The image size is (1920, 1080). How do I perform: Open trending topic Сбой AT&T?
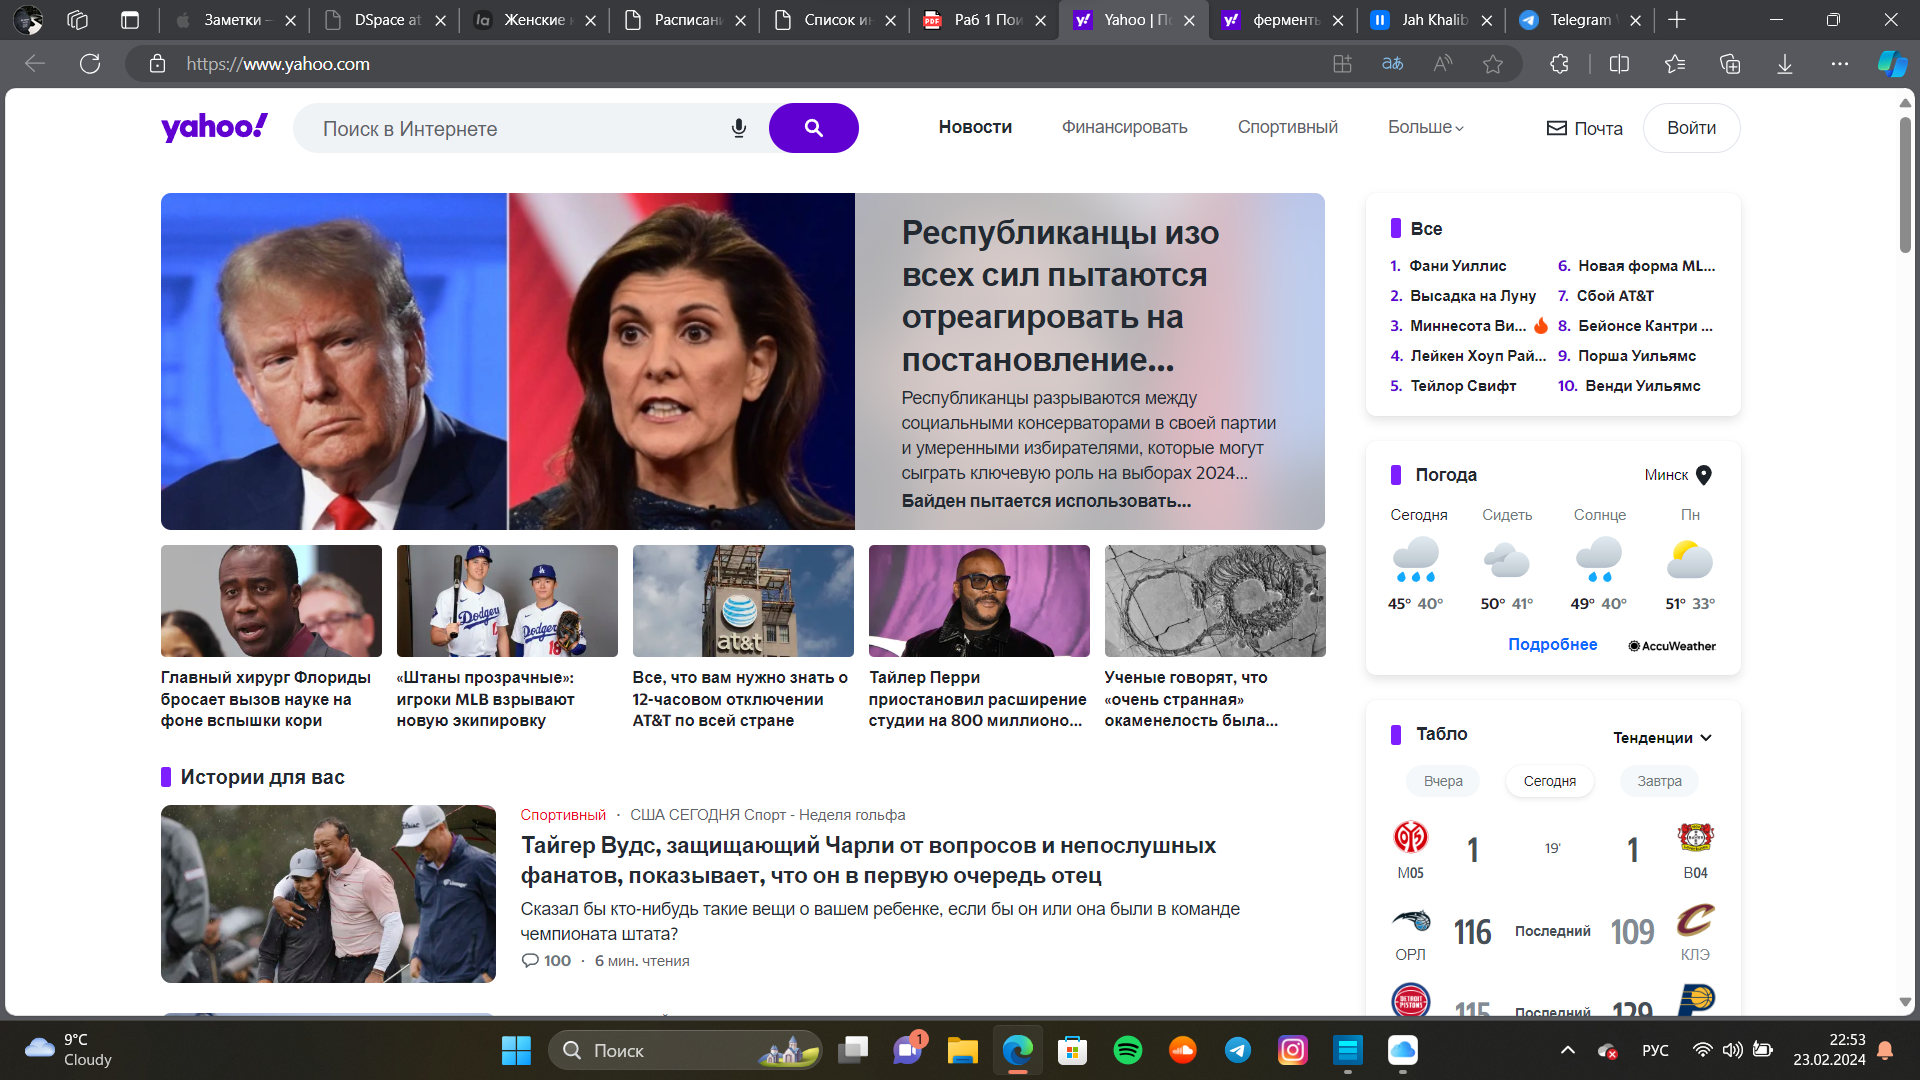pos(1615,296)
